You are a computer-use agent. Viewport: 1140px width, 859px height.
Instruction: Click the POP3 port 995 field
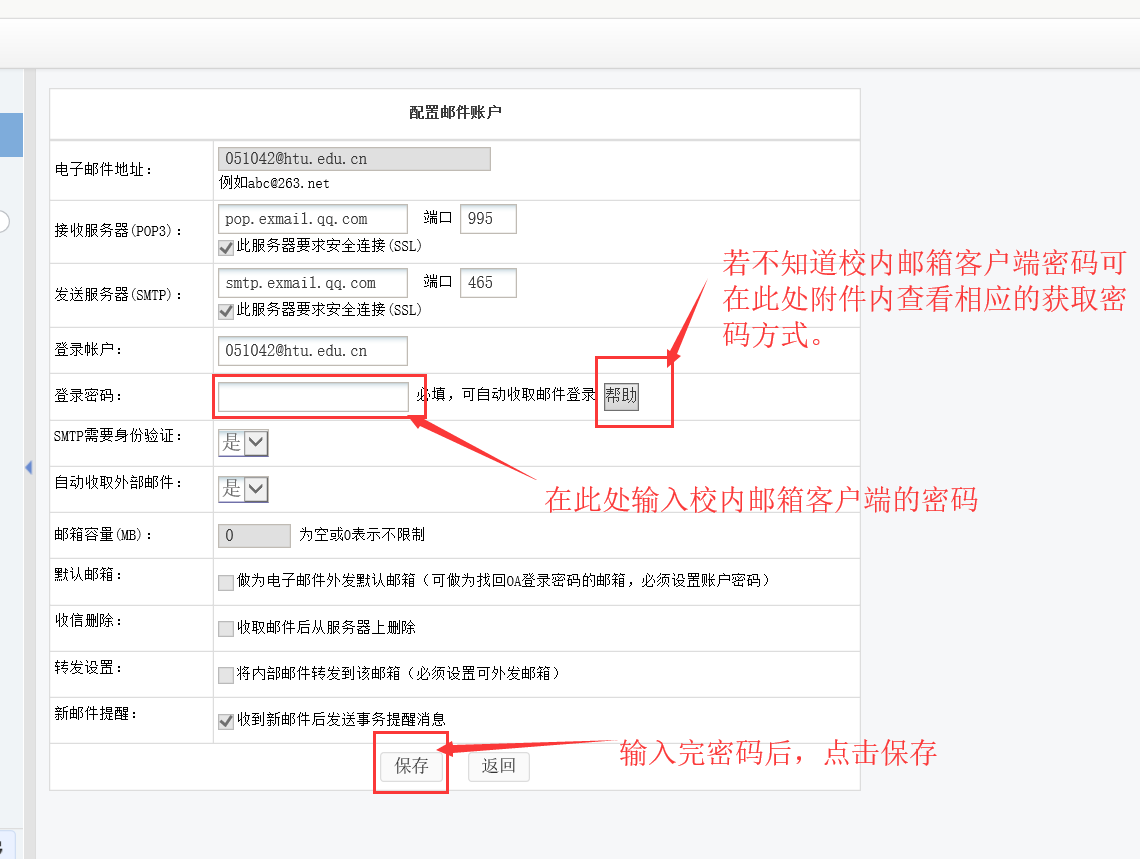488,219
